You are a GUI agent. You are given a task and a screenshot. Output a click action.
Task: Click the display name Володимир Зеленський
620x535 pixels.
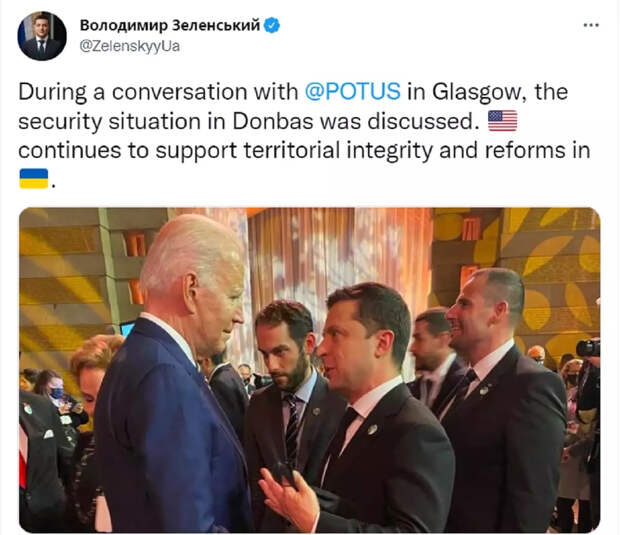(x=170, y=25)
